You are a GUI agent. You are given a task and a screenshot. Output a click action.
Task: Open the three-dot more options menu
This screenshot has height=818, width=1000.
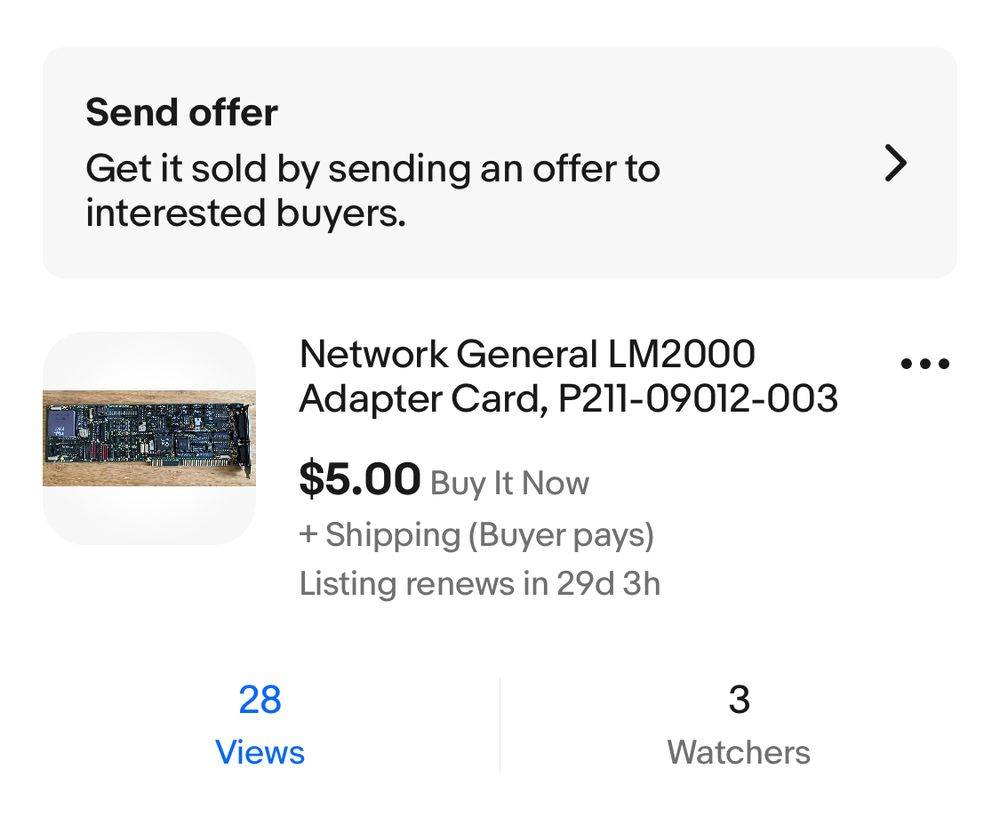point(924,364)
